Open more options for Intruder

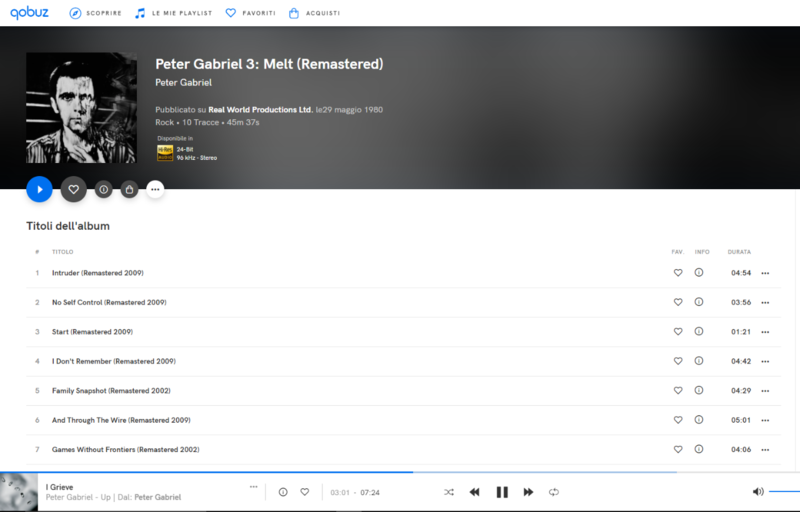pos(765,273)
